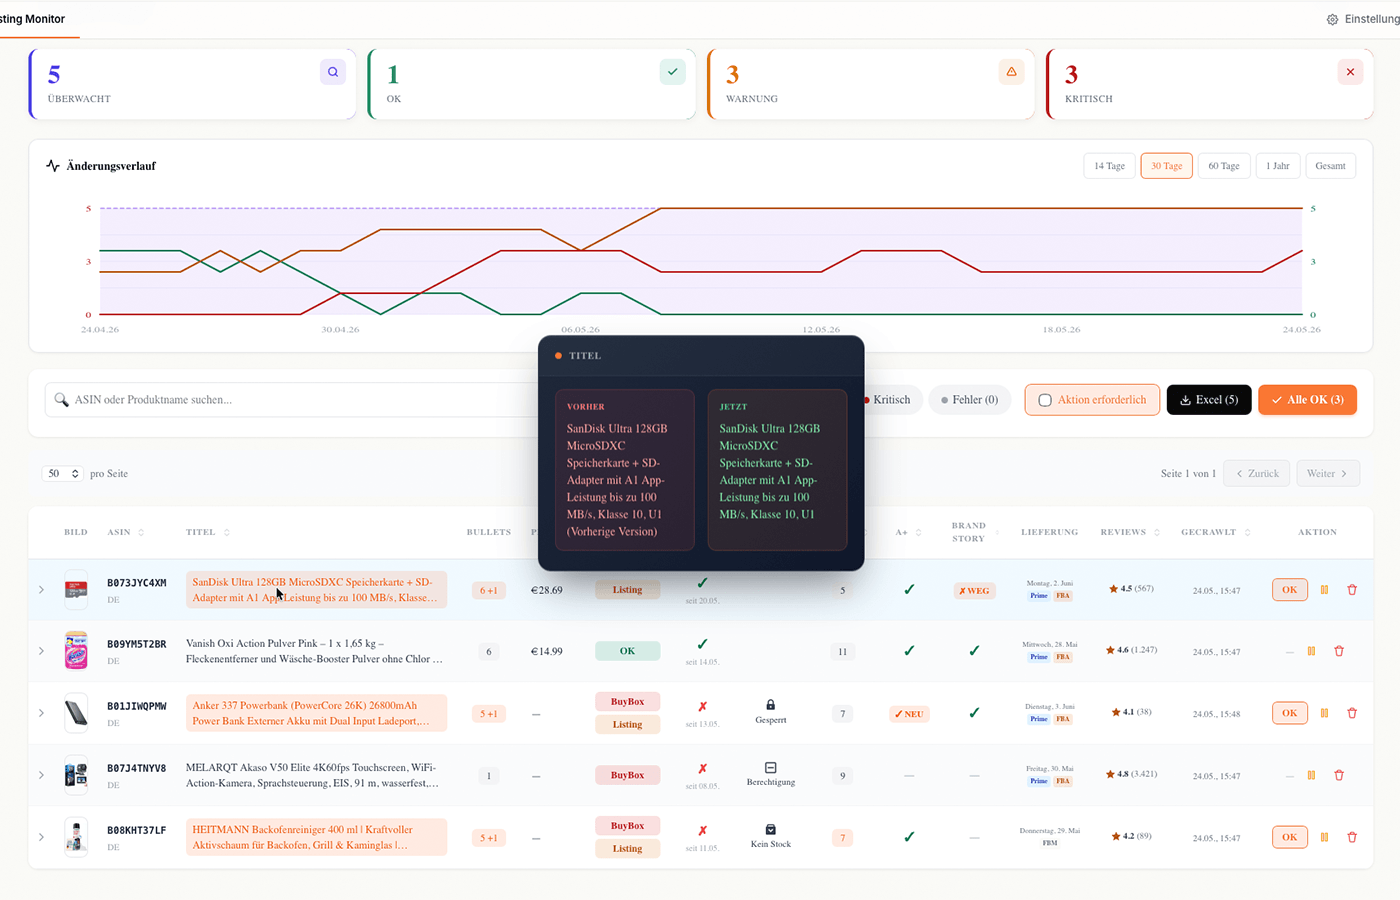Click the green OK status badge for Vanish
This screenshot has width=1400, height=900.
tap(627, 651)
